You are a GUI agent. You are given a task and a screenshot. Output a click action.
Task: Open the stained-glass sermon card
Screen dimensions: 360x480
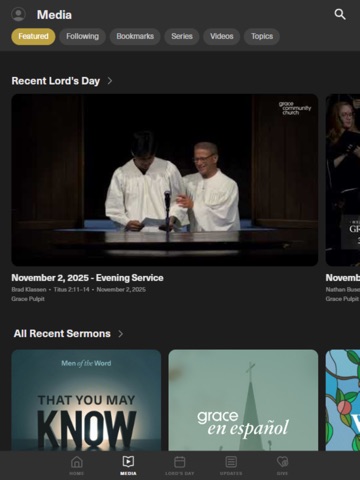343,400
